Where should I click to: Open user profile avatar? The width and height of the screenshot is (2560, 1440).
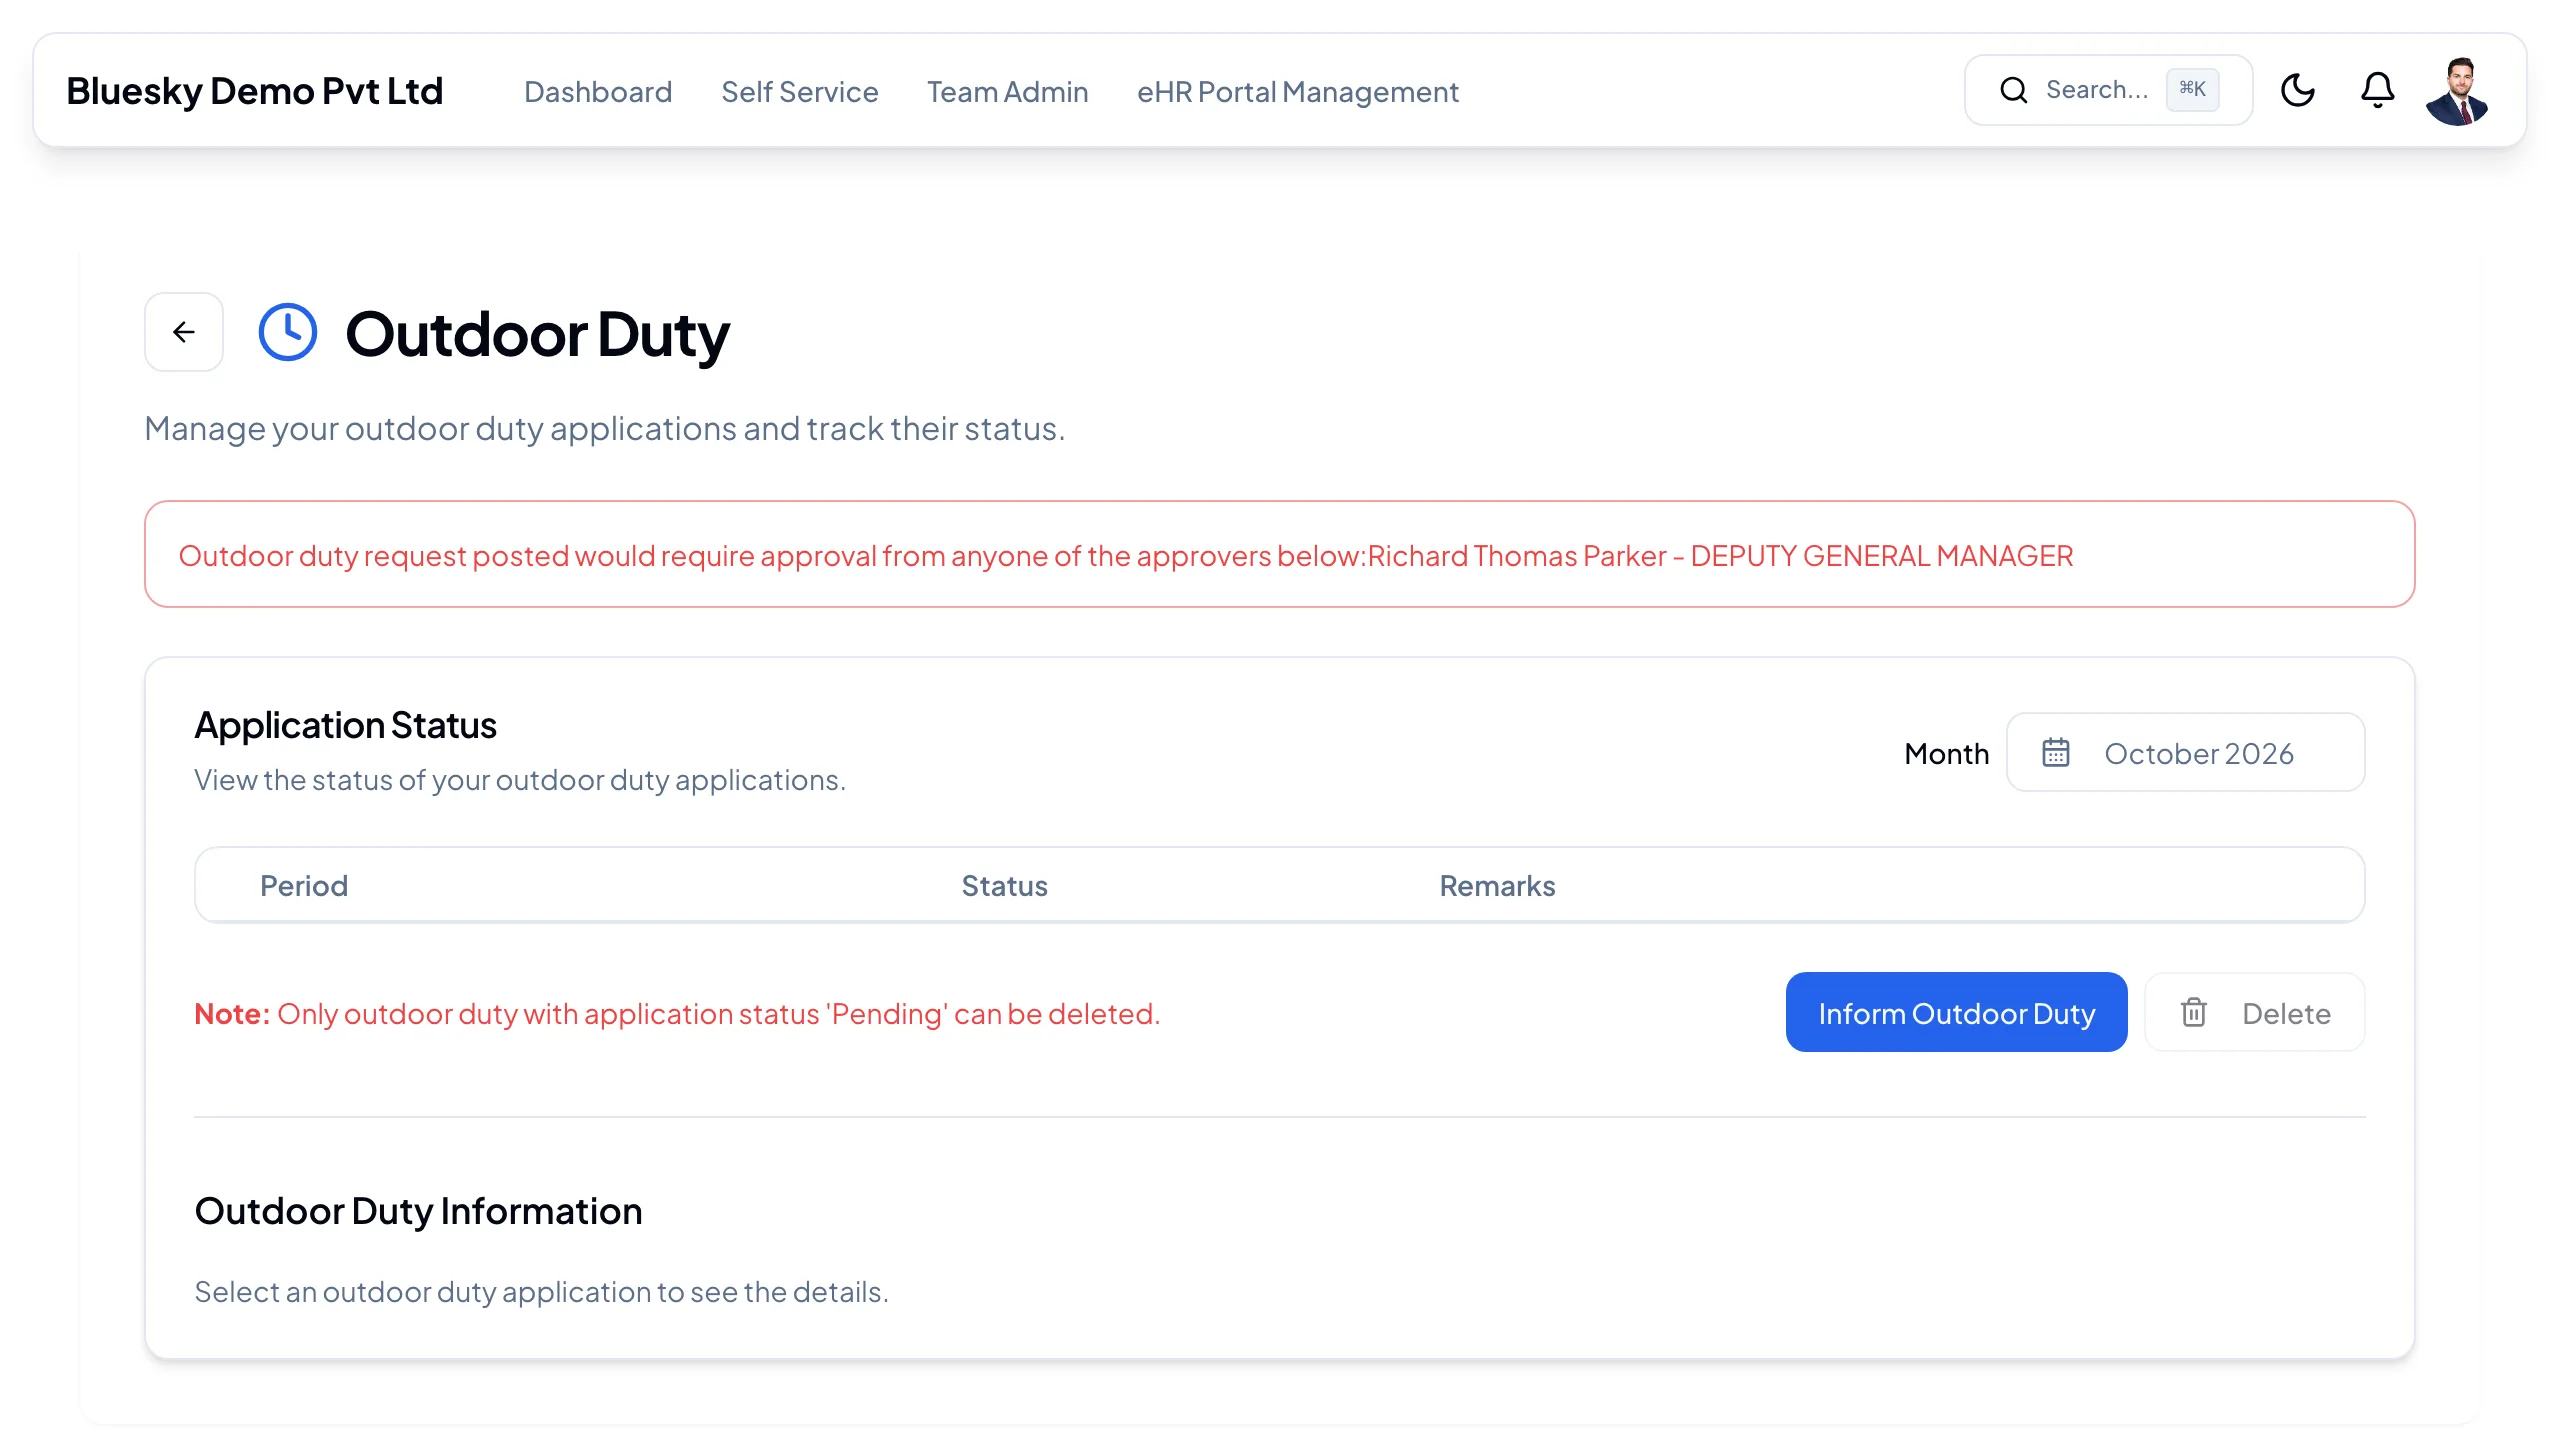point(2457,90)
